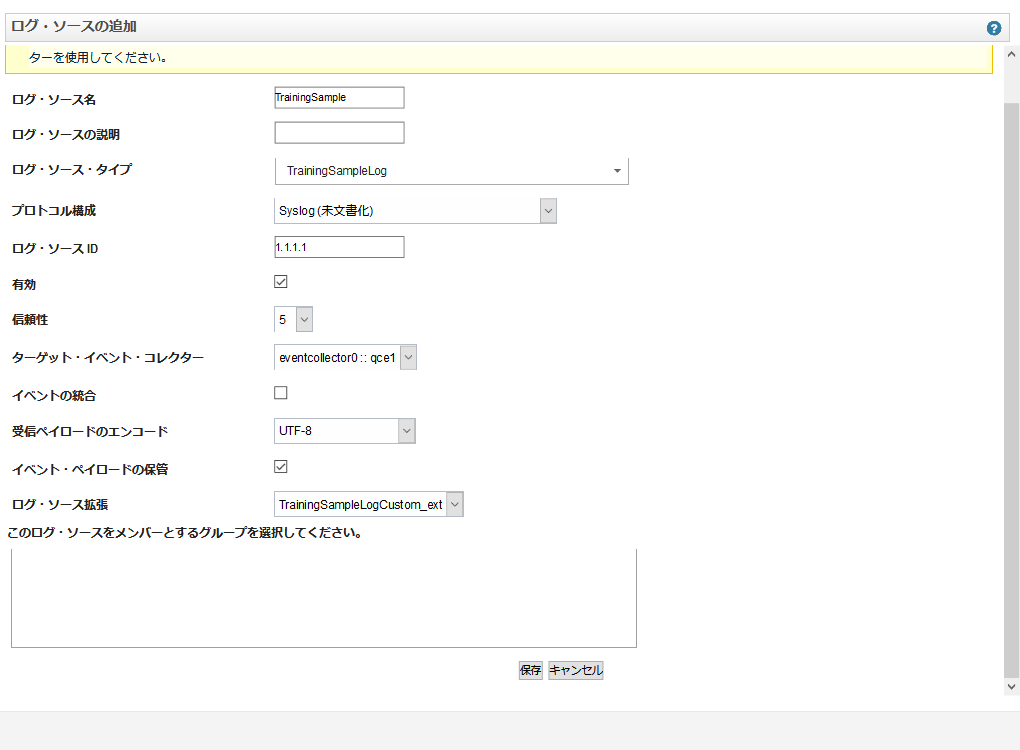Open the プロトコル構成 Syslog dropdown
The height and width of the screenshot is (750, 1020).
pos(415,211)
